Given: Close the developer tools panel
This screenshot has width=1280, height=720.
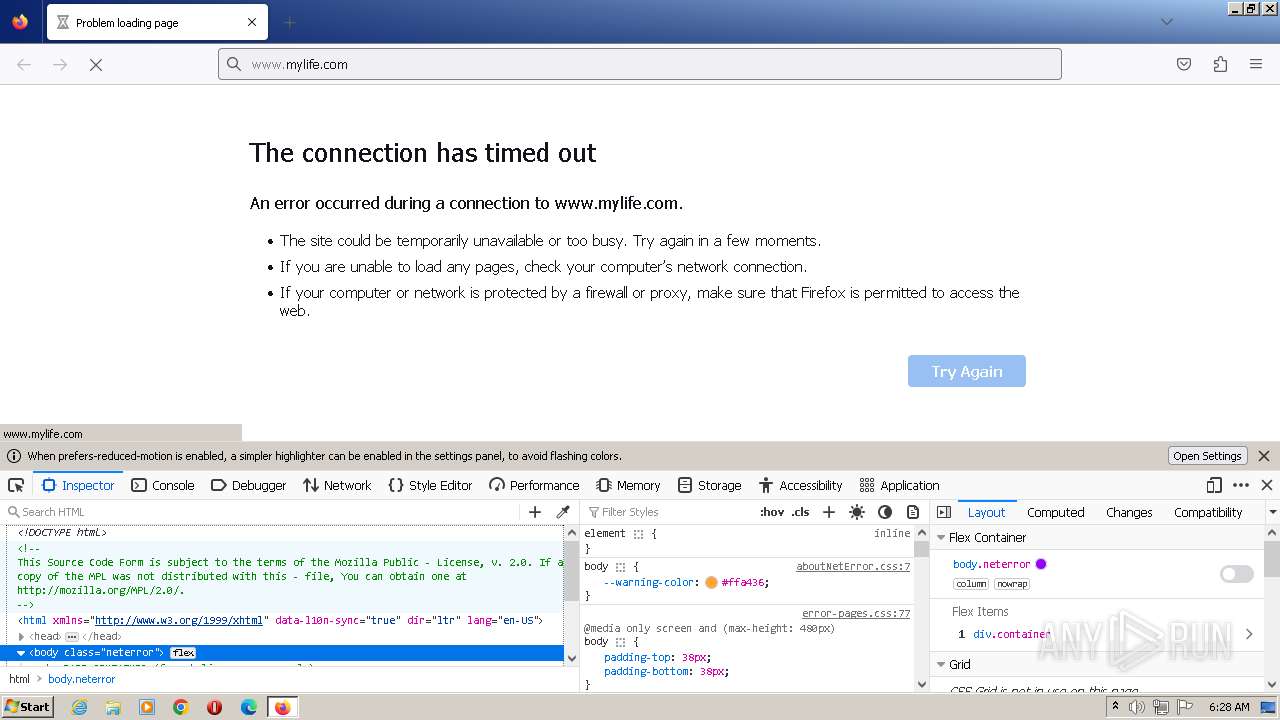Looking at the screenshot, I should (1267, 485).
